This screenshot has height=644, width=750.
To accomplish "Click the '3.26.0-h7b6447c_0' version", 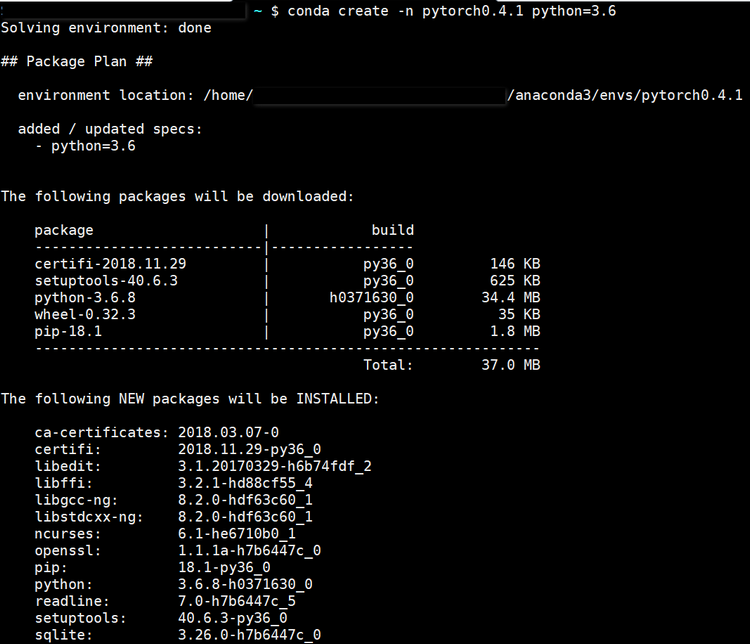I will point(250,635).
